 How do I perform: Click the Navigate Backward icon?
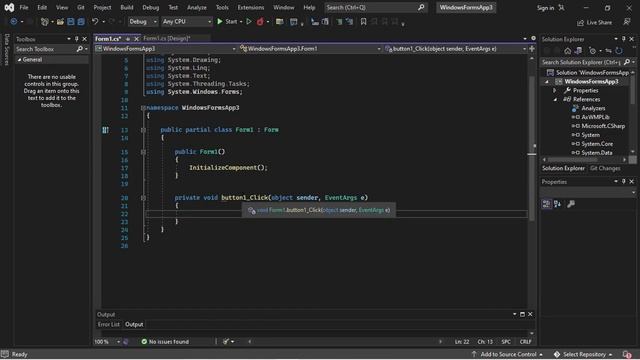[13, 22]
